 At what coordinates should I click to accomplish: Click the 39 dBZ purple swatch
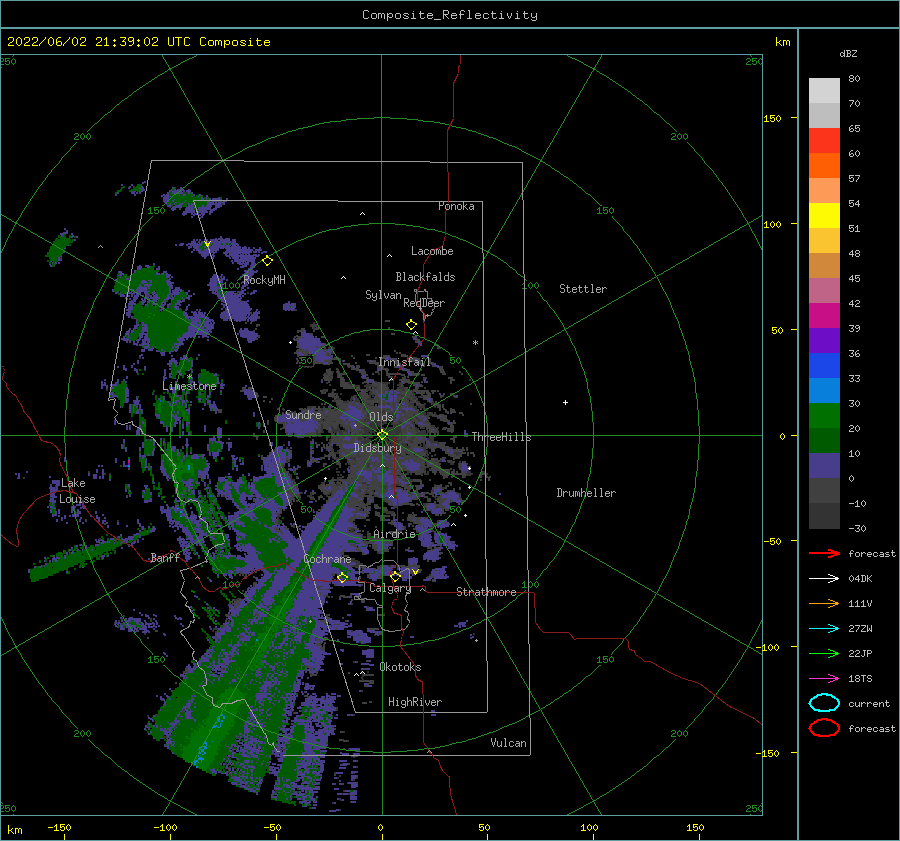click(824, 340)
